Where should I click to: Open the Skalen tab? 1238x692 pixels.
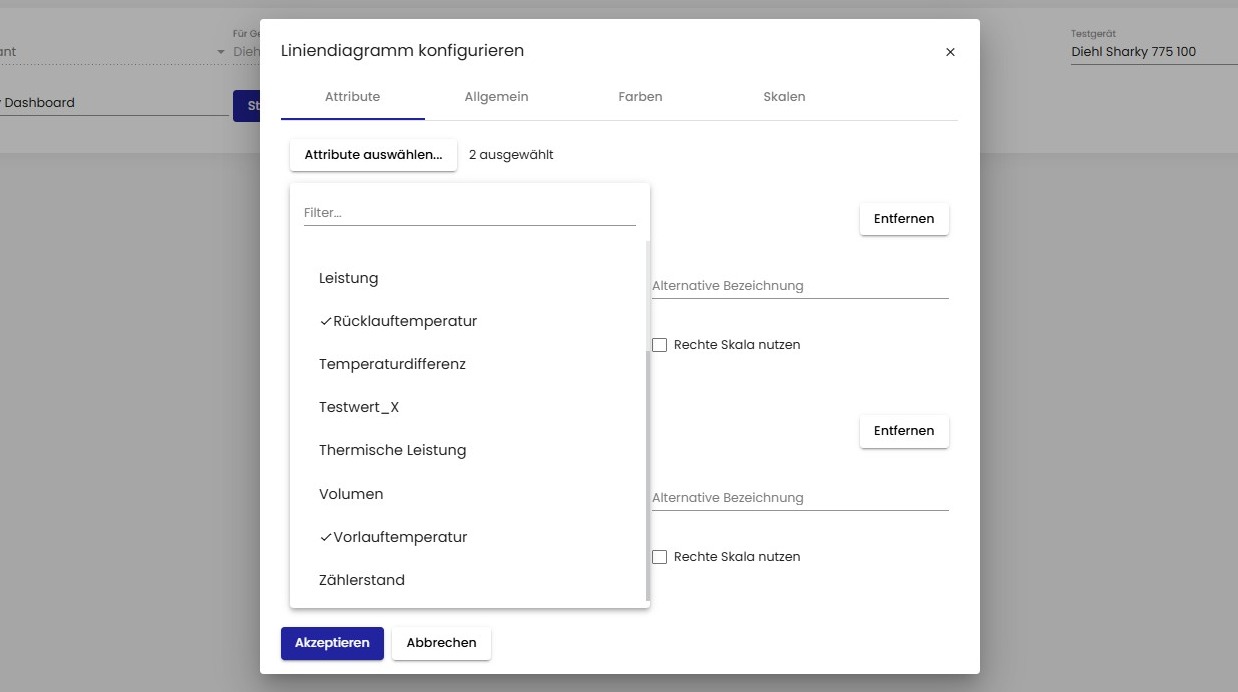click(784, 97)
